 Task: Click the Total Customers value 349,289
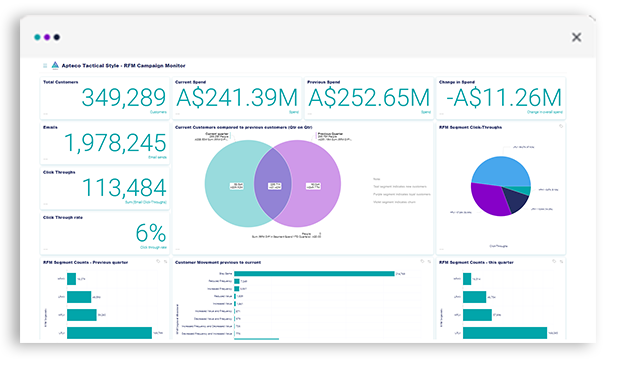[124, 98]
